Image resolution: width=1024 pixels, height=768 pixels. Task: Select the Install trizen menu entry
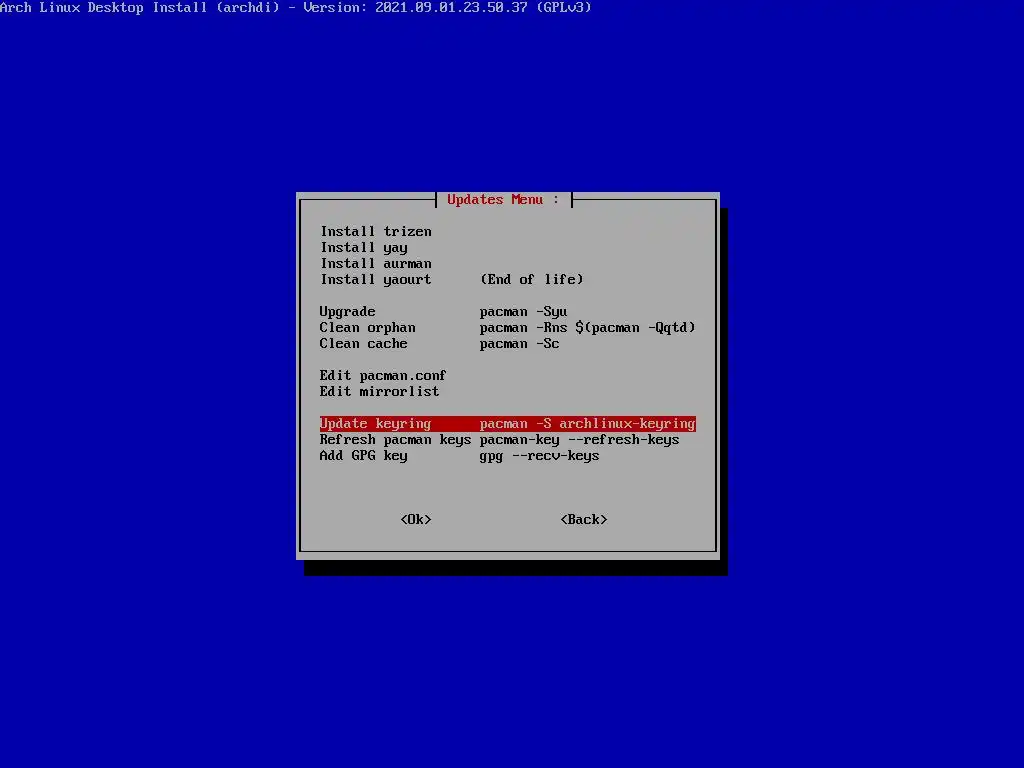[376, 231]
